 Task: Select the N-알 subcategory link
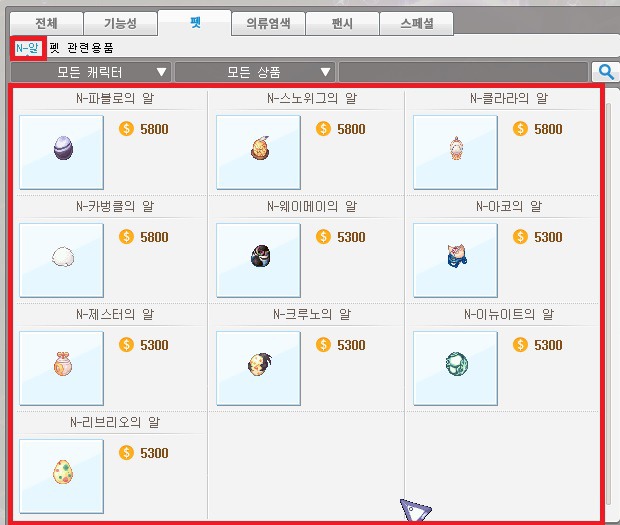pos(27,48)
